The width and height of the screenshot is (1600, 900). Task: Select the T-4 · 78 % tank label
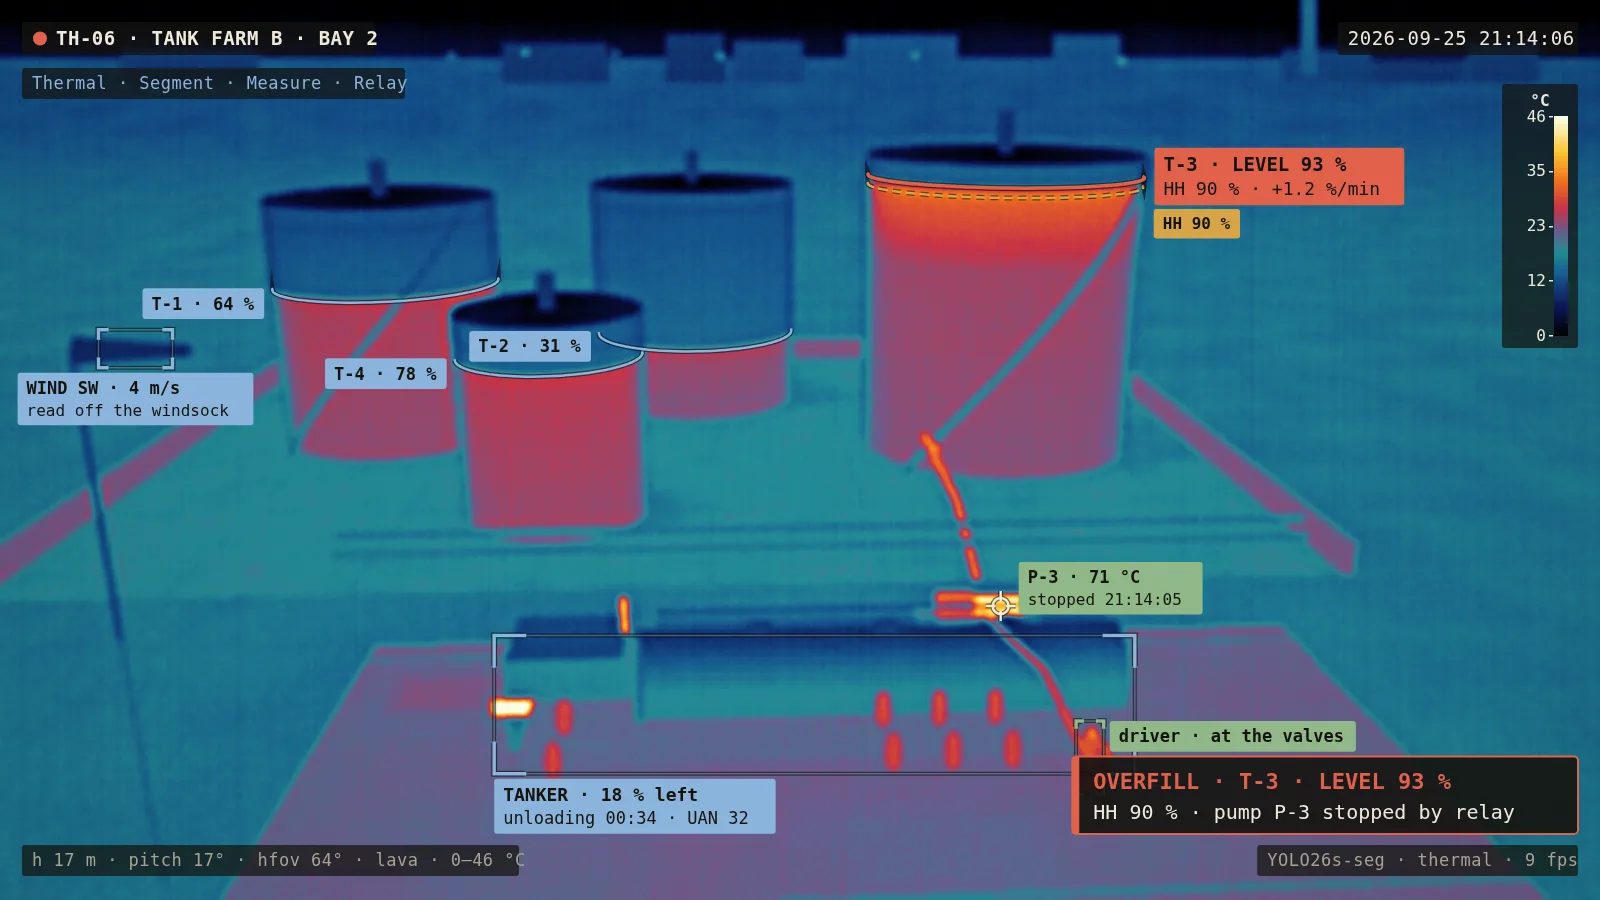(386, 374)
